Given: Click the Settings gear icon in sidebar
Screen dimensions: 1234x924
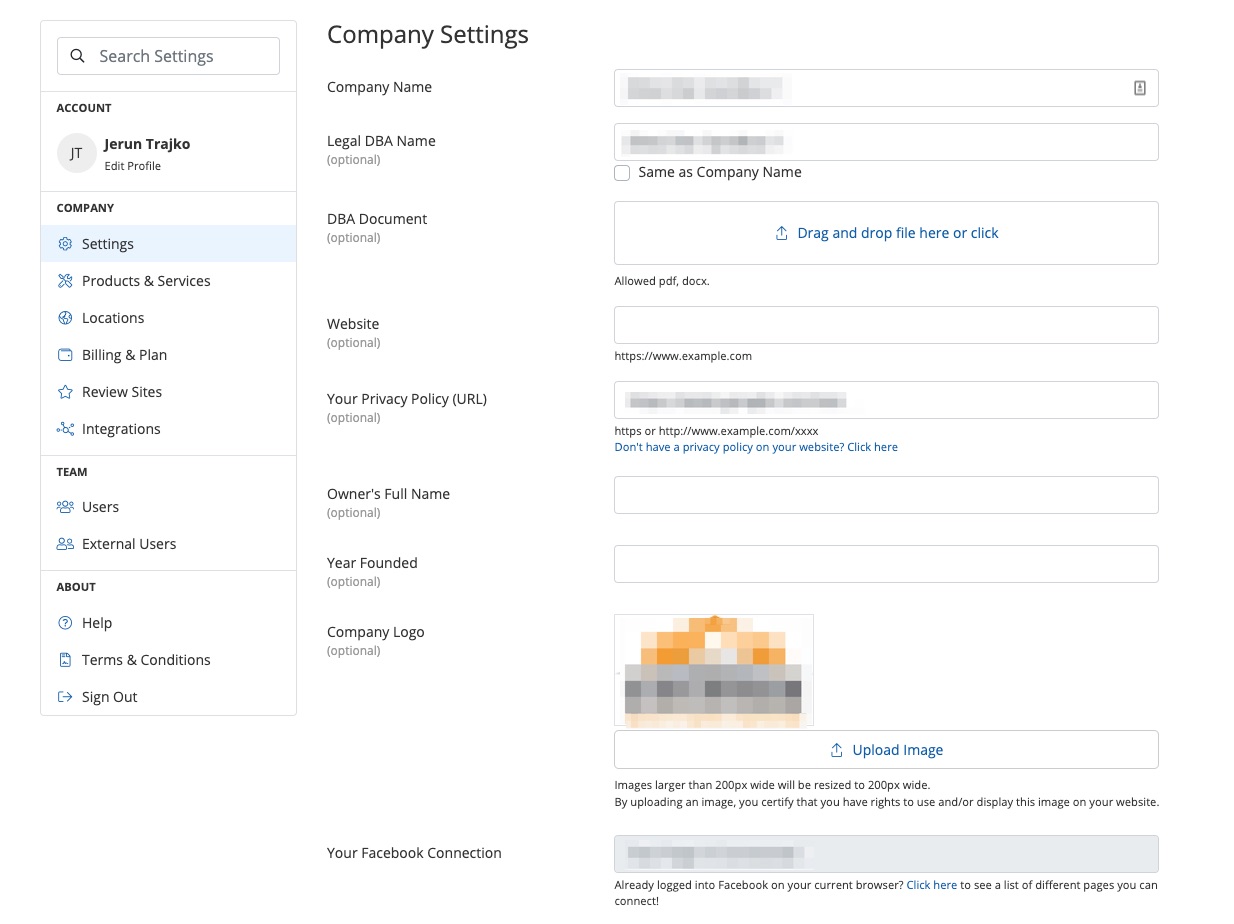Looking at the screenshot, I should [65, 244].
